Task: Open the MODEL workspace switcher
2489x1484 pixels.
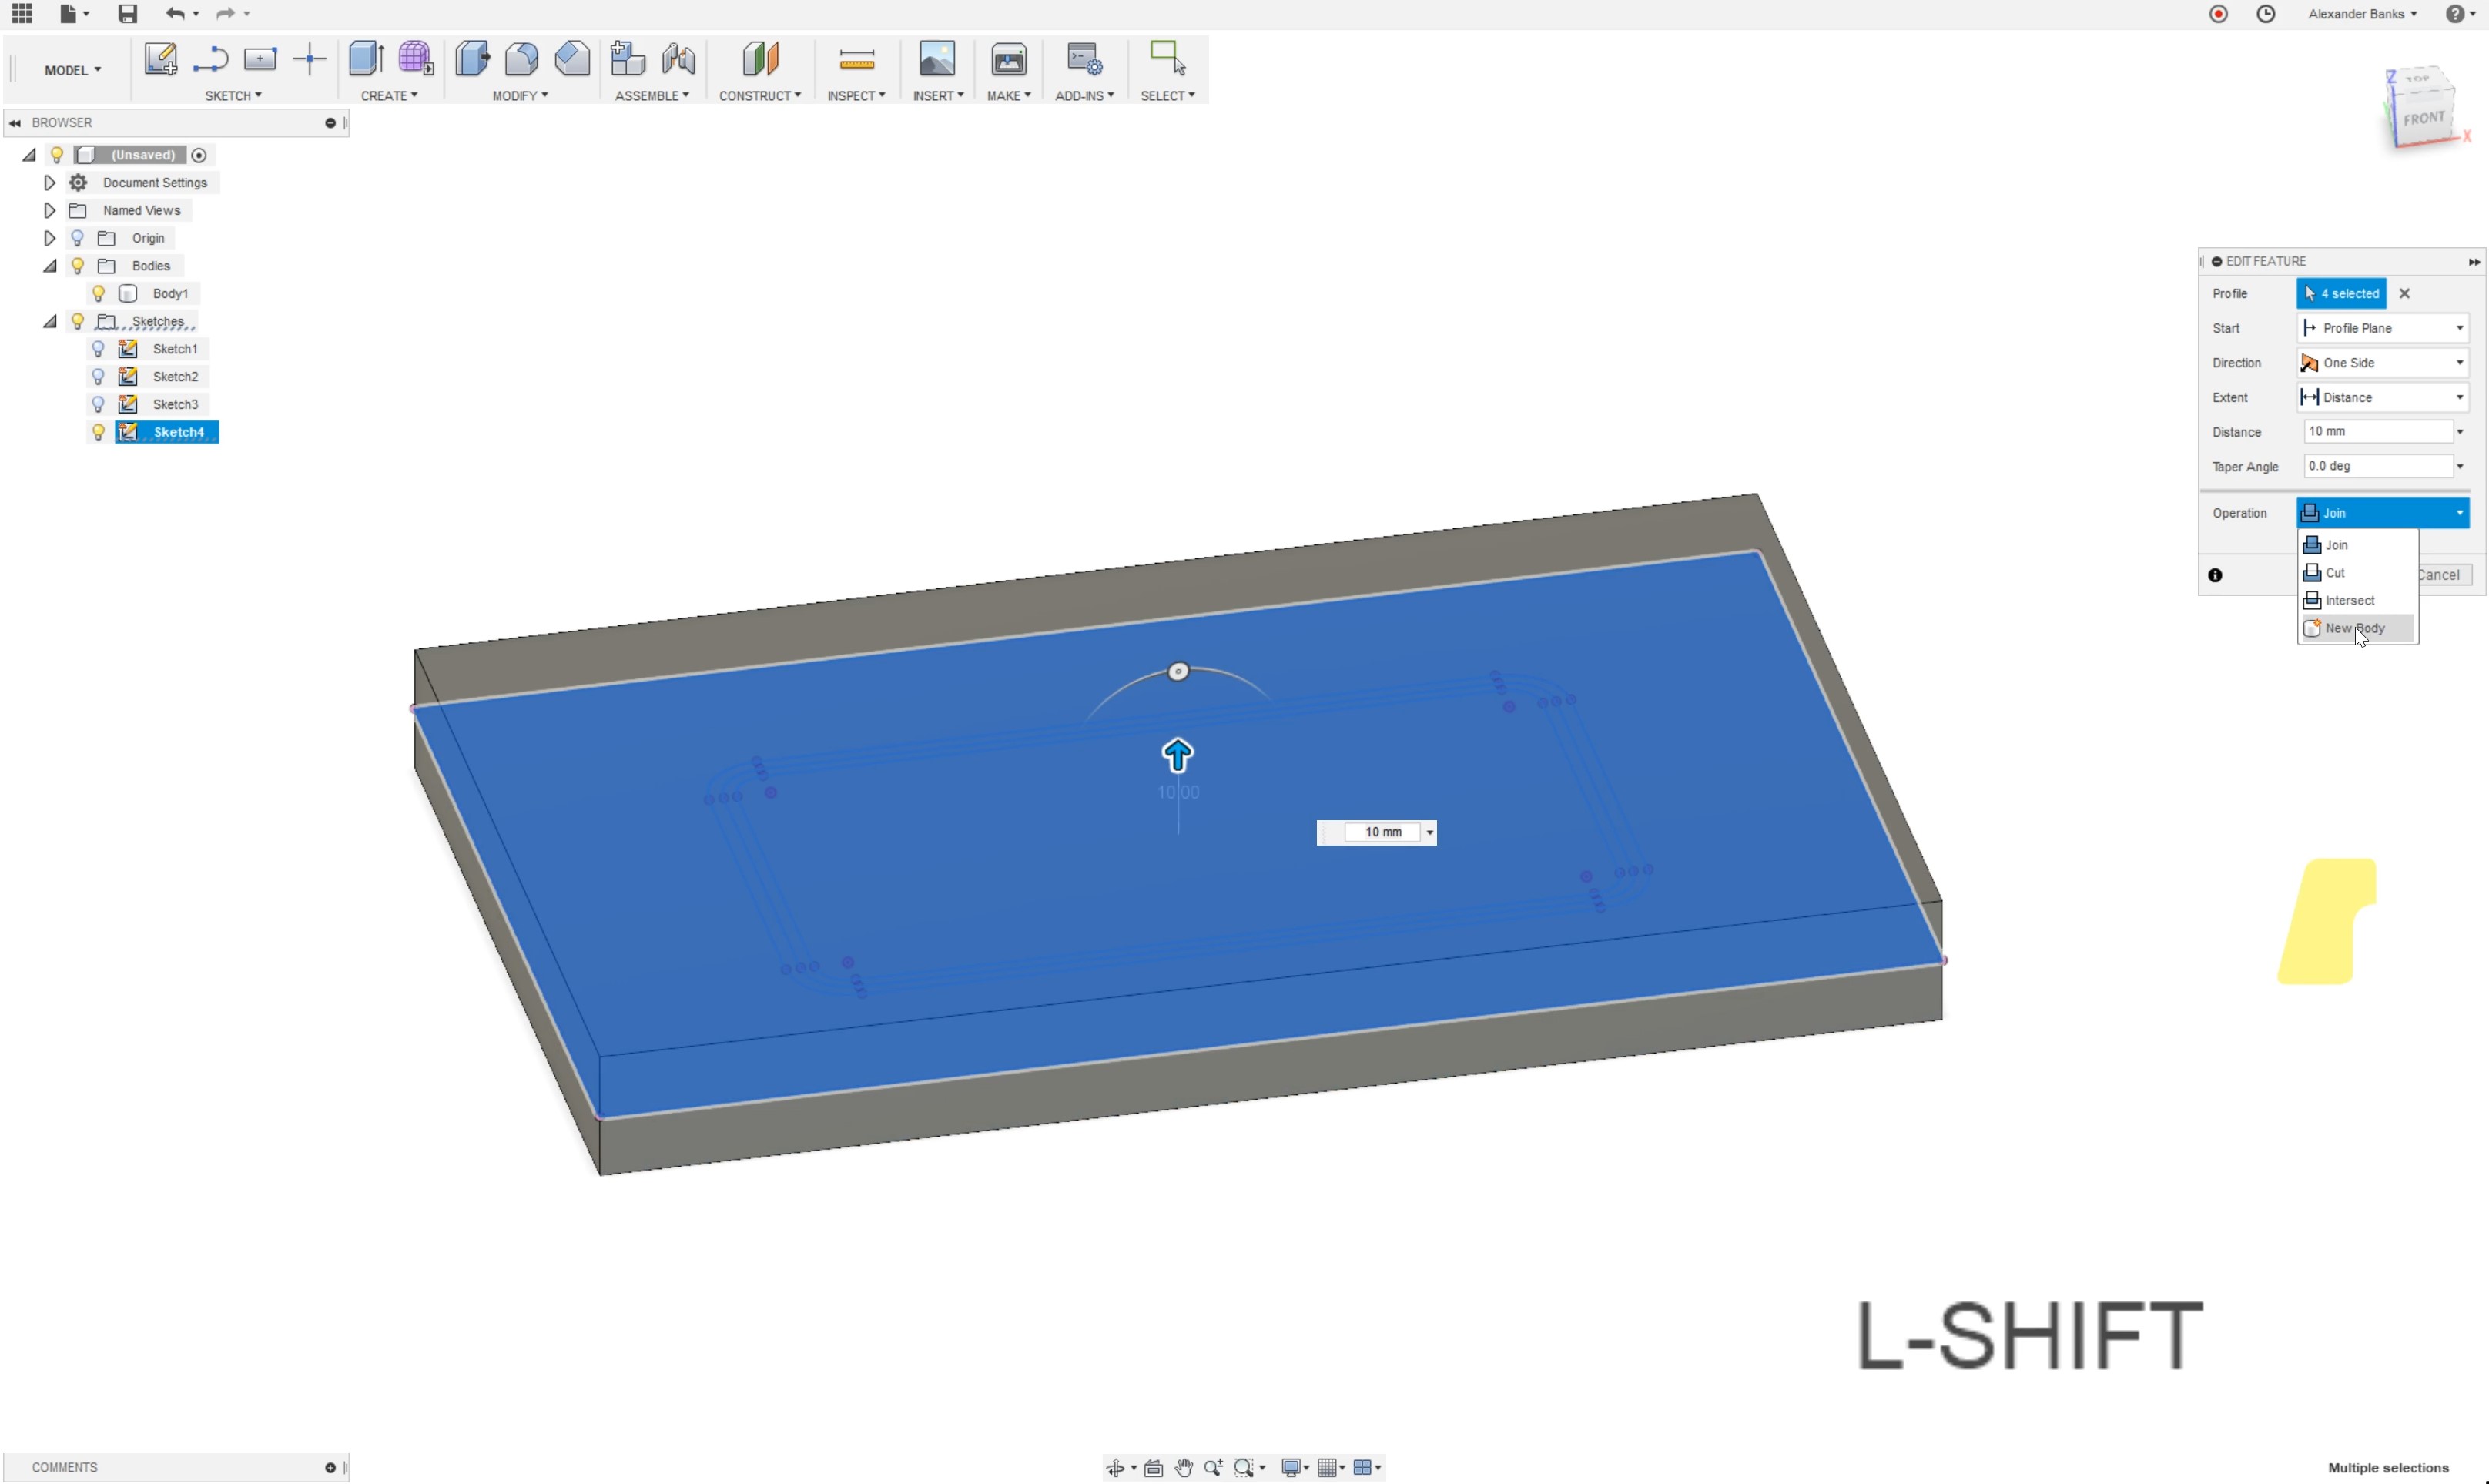Action: [x=72, y=70]
